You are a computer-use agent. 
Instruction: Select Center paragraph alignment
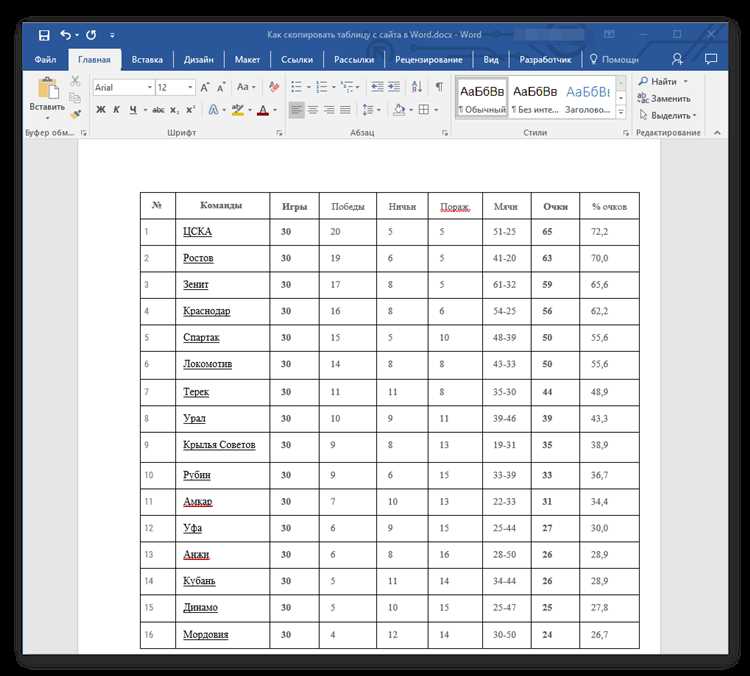(313, 110)
